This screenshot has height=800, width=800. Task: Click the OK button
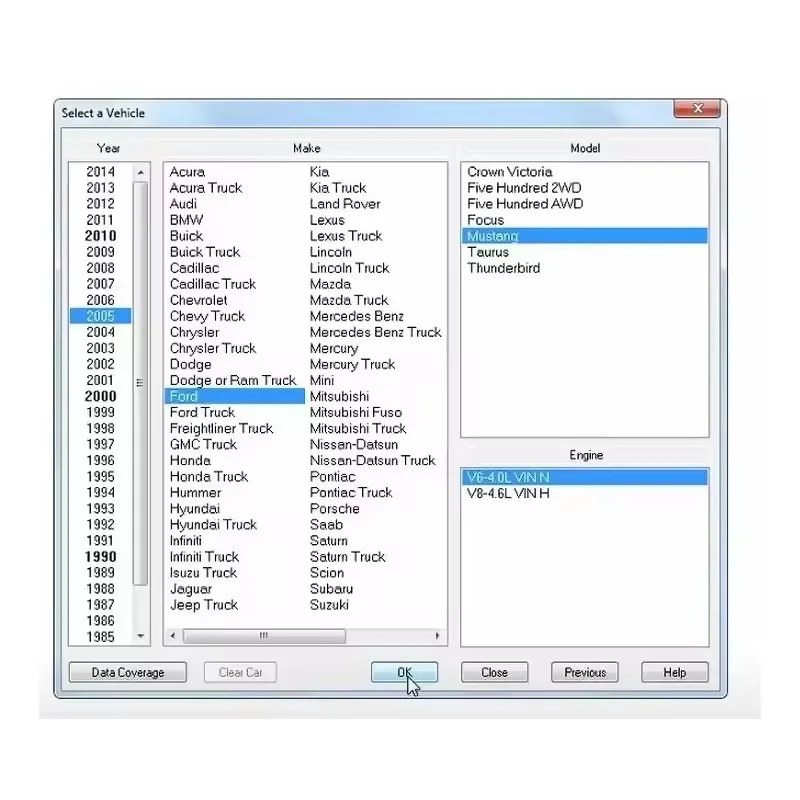click(x=404, y=672)
